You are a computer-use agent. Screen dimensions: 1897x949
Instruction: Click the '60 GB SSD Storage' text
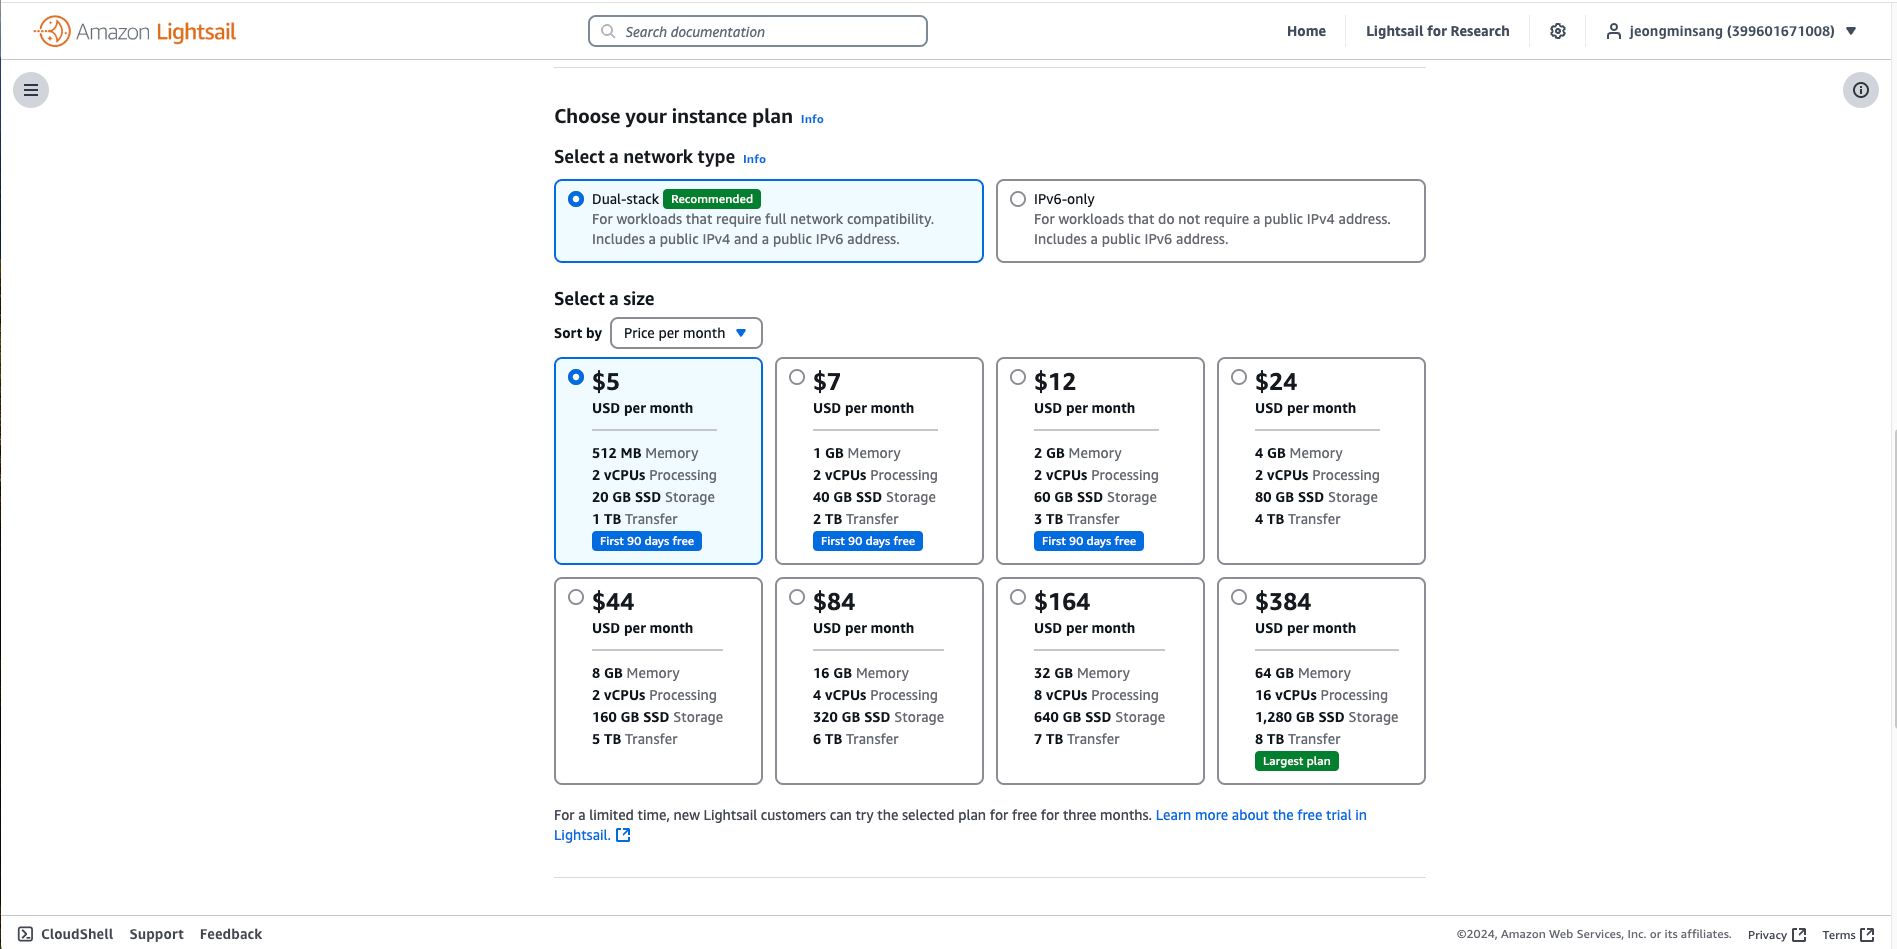[1095, 497]
